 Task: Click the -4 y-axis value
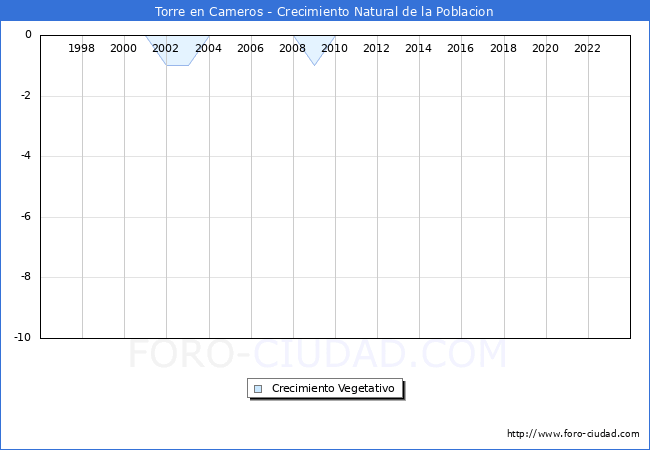[26, 156]
